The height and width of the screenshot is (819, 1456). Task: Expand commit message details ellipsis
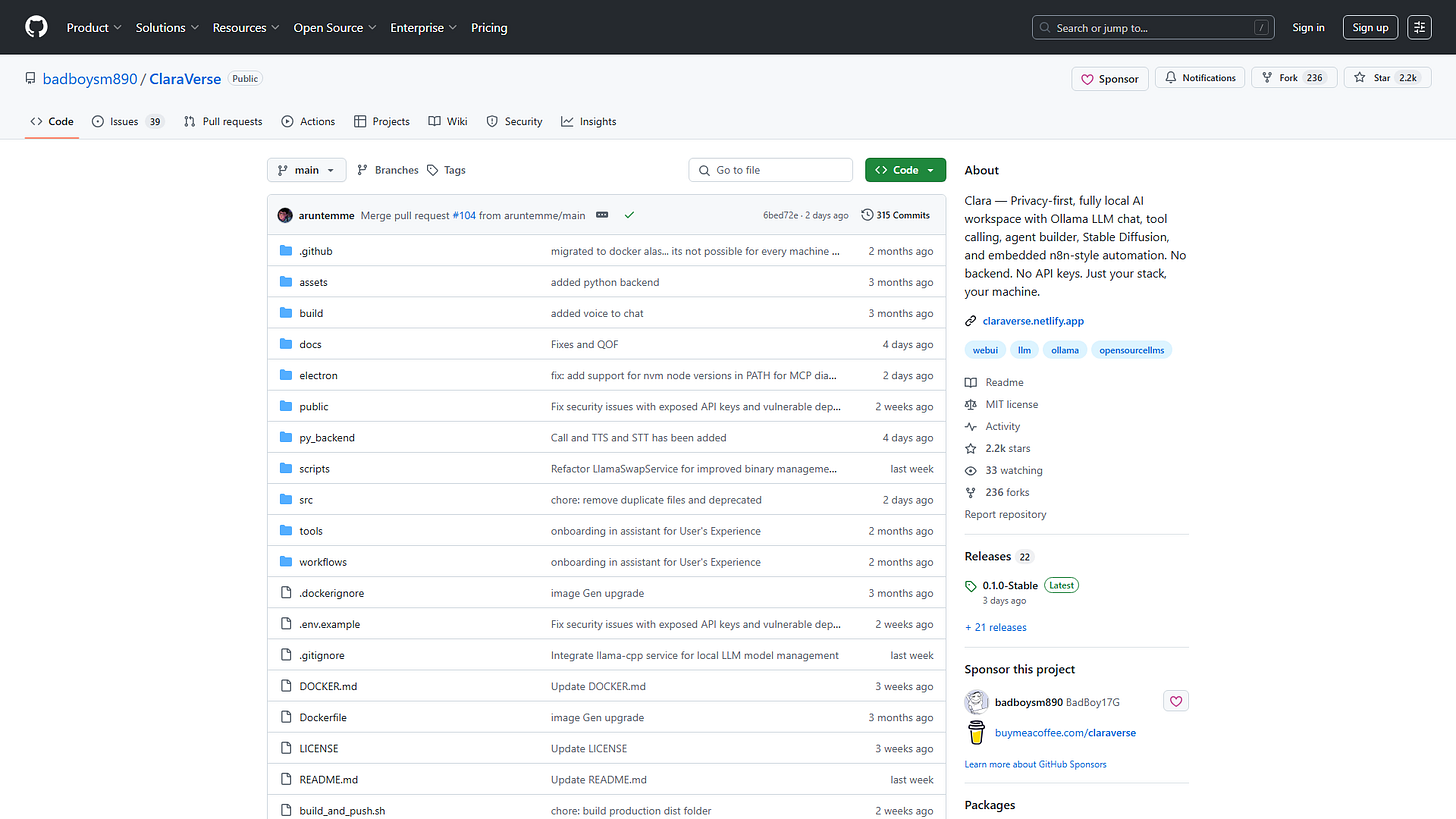point(602,215)
